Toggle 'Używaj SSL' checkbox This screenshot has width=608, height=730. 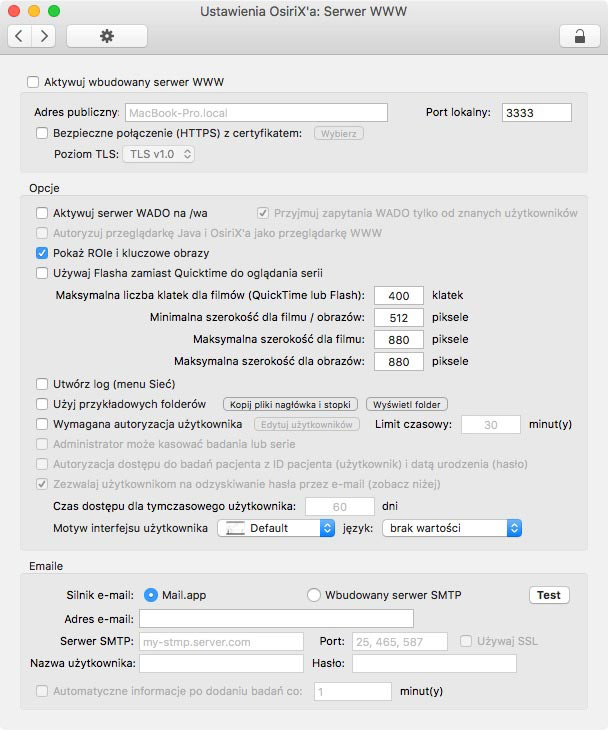point(466,641)
